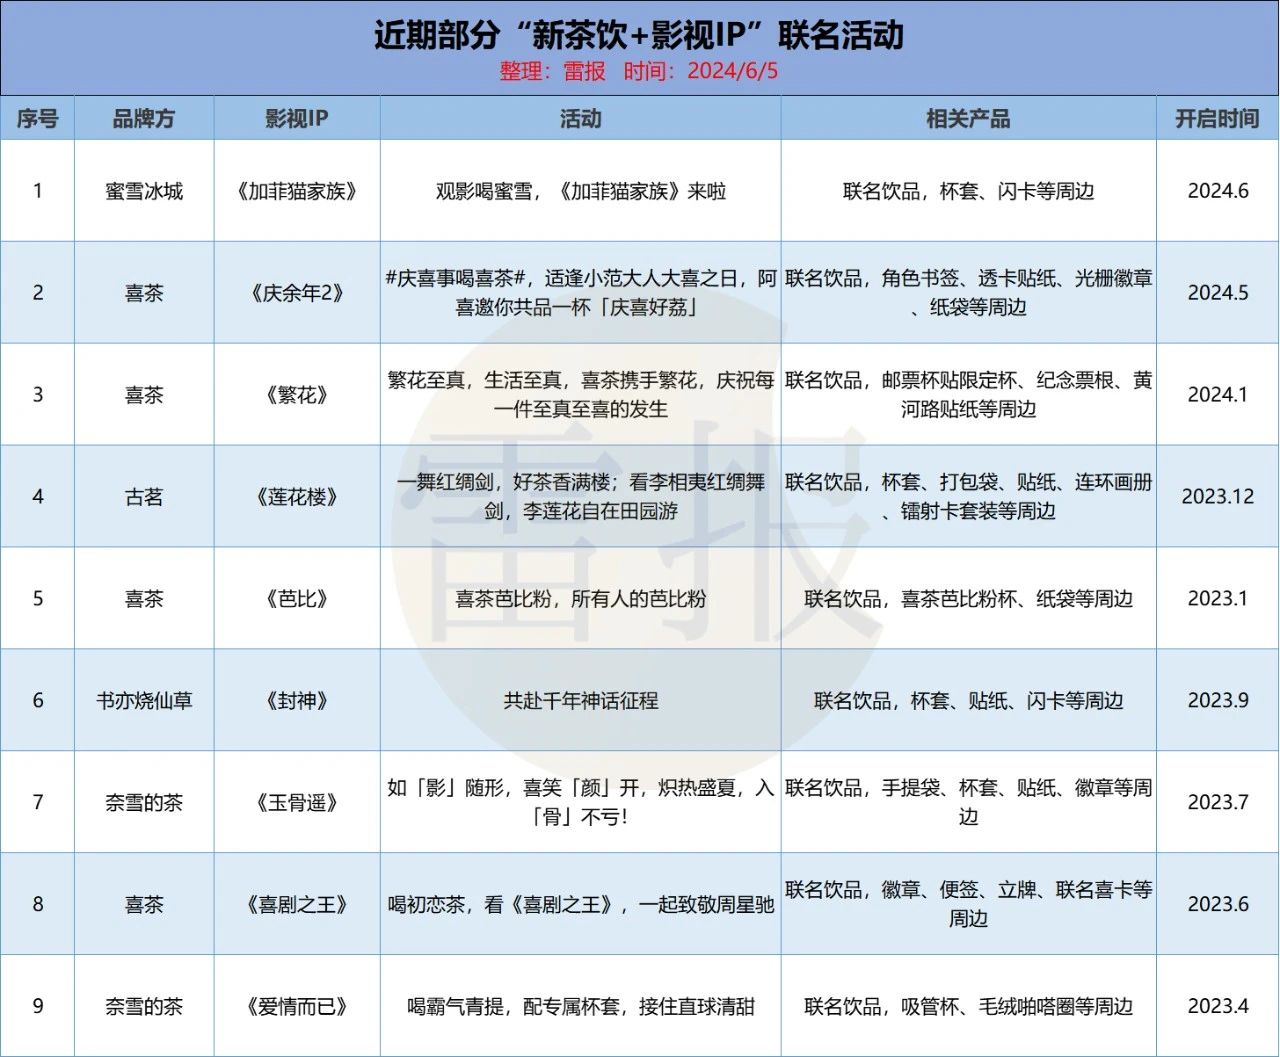The height and width of the screenshot is (1057, 1280).
Task: Click the 影视IP column header
Action: point(297,119)
